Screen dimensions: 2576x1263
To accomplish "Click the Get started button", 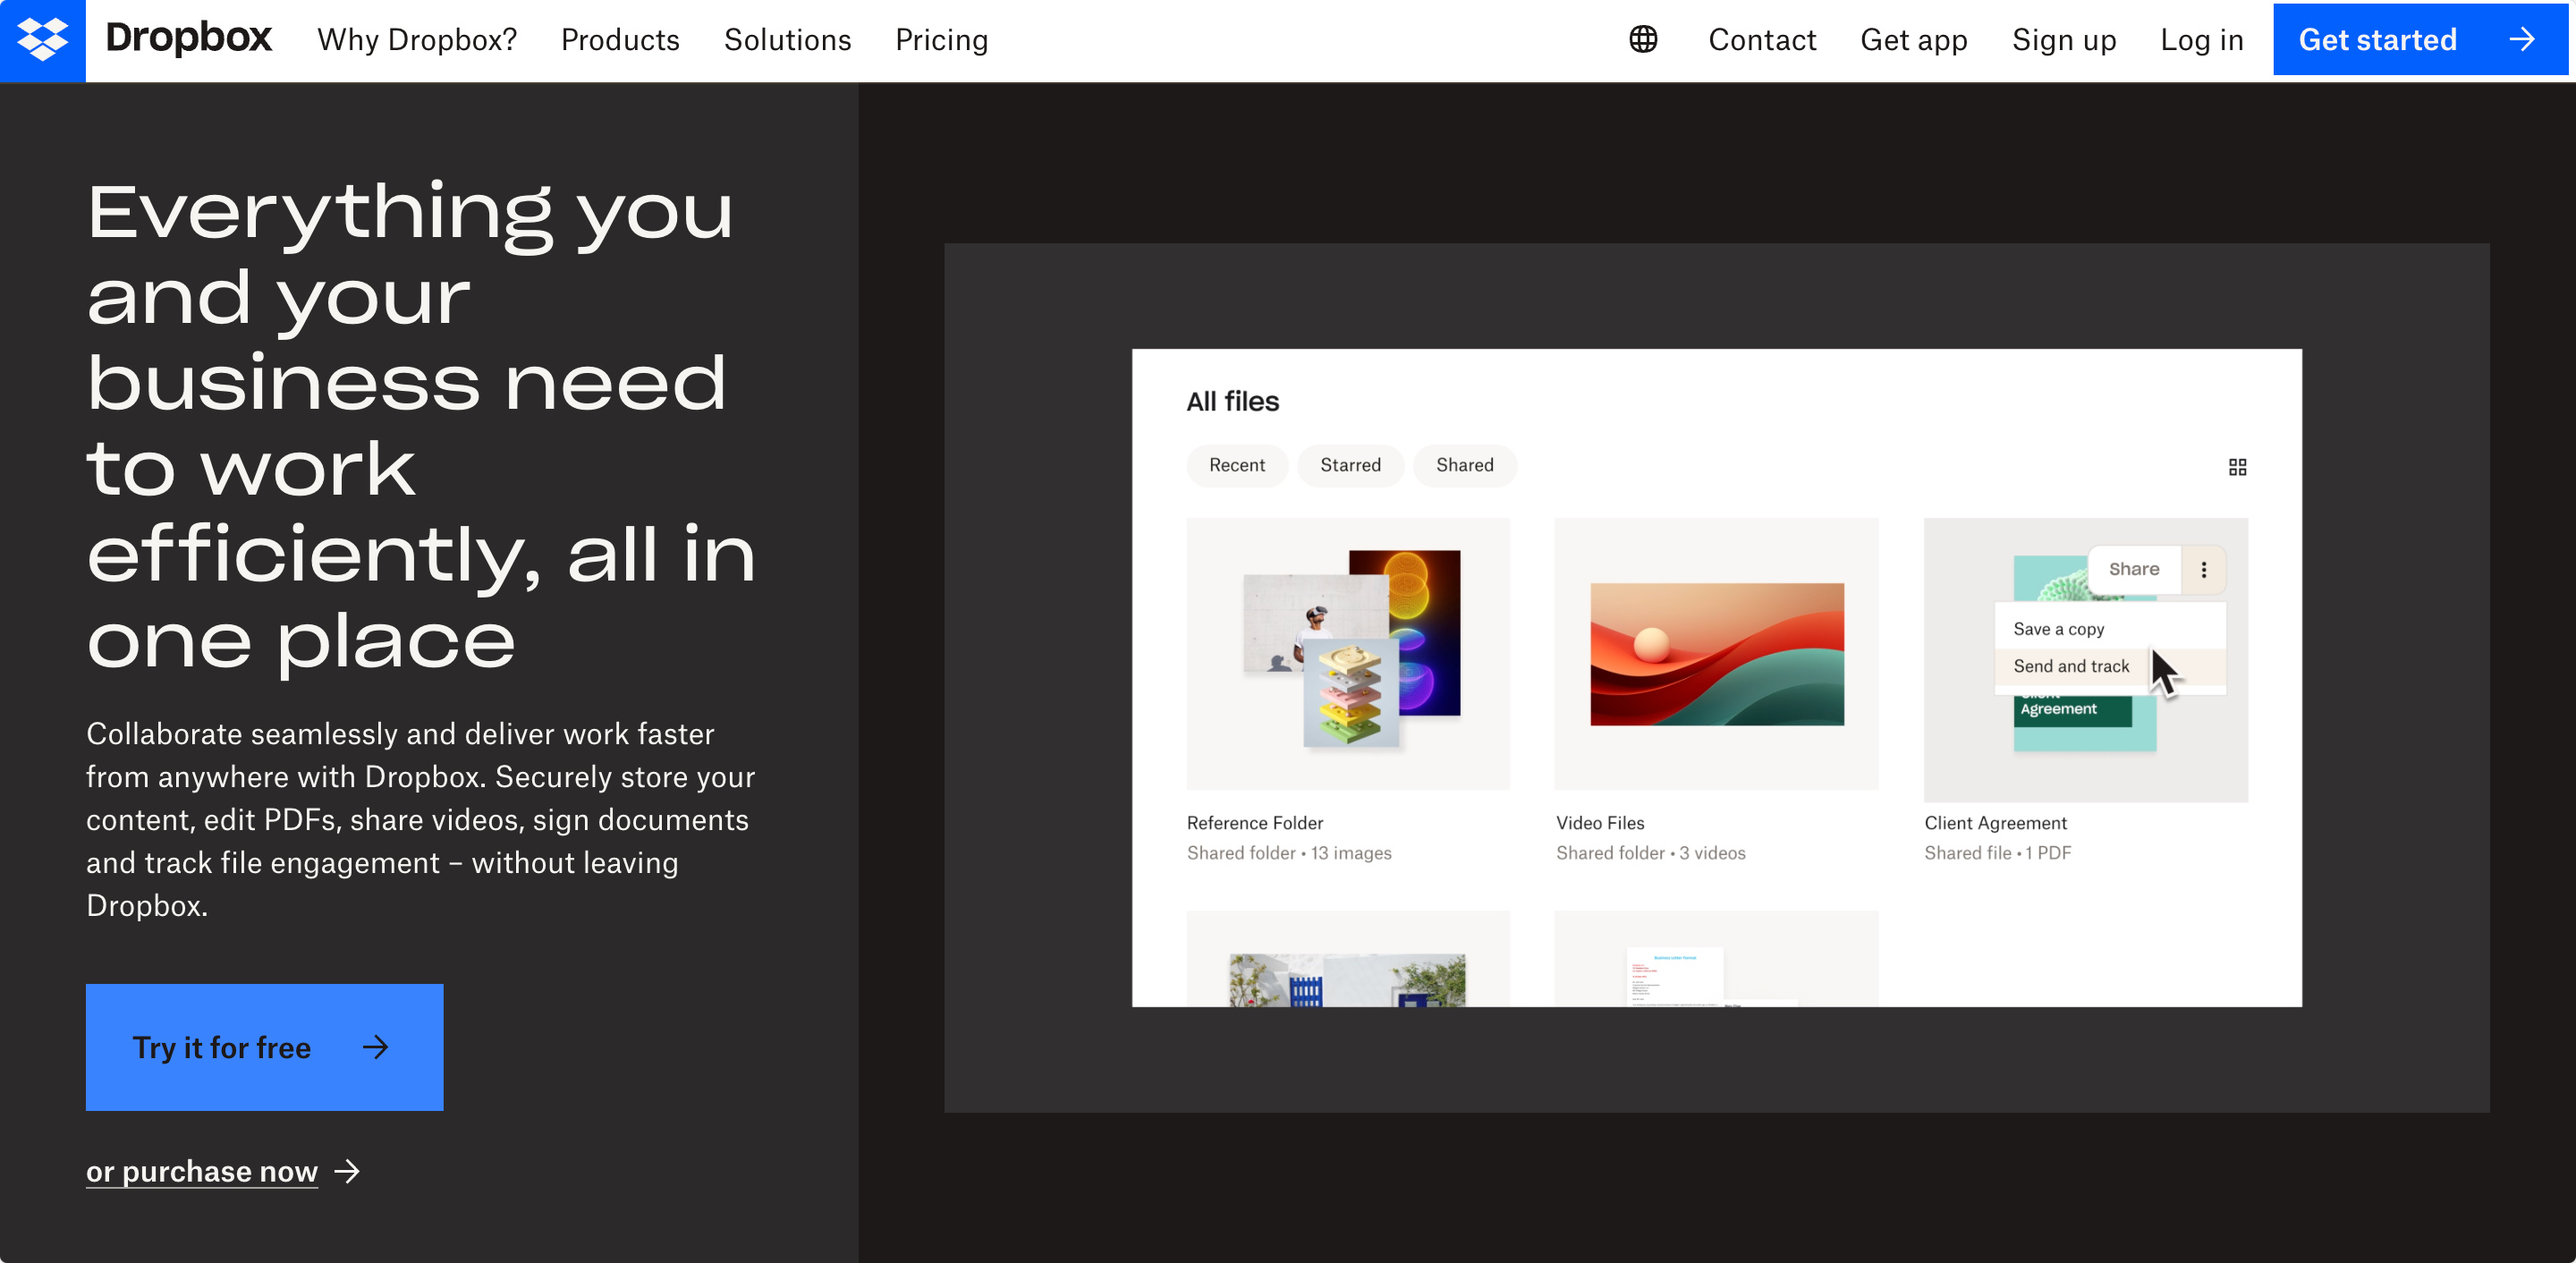I will 2420,40.
